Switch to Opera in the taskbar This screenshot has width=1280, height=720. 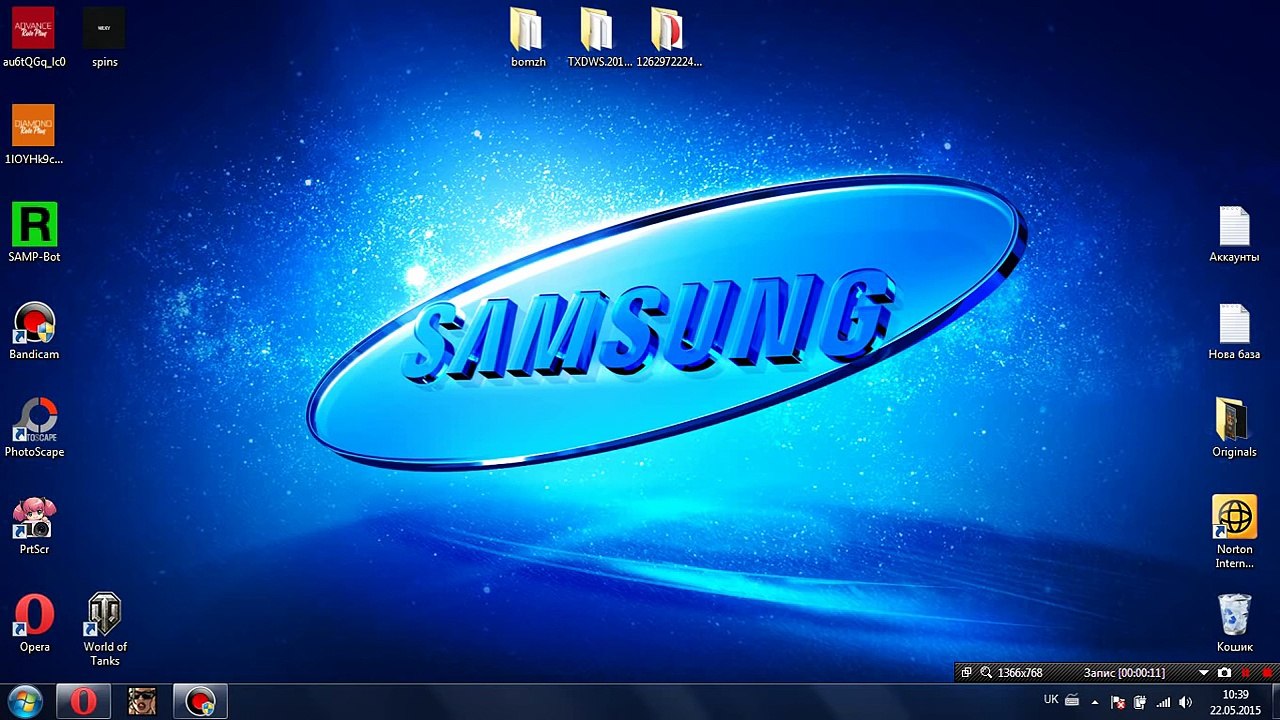83,701
